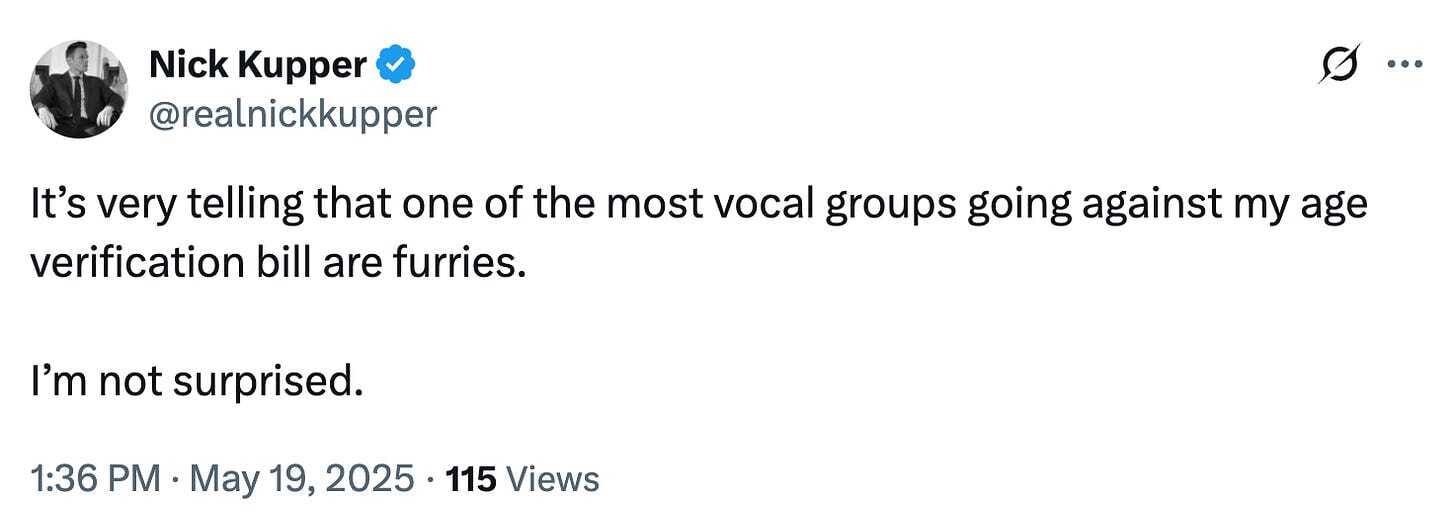This screenshot has height=520, width=1456.
Task: Click the blue verified checkmark badge
Action: 397,66
